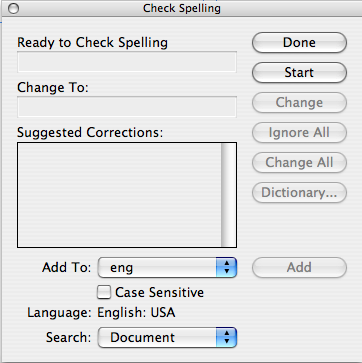Click the Suggested Corrections list scrollbar
Viewport: 362px width, 363px height.
pos(229,195)
